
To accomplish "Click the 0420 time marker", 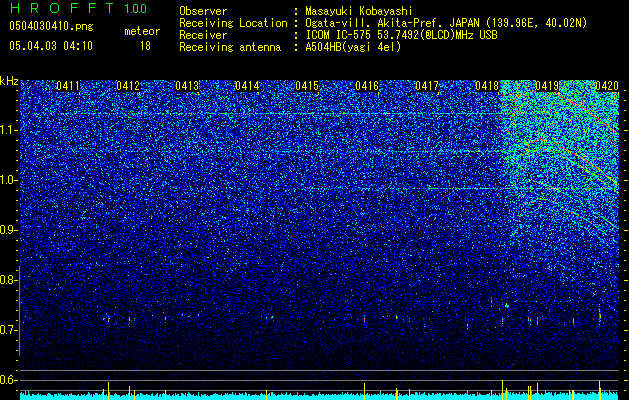I will (607, 86).
